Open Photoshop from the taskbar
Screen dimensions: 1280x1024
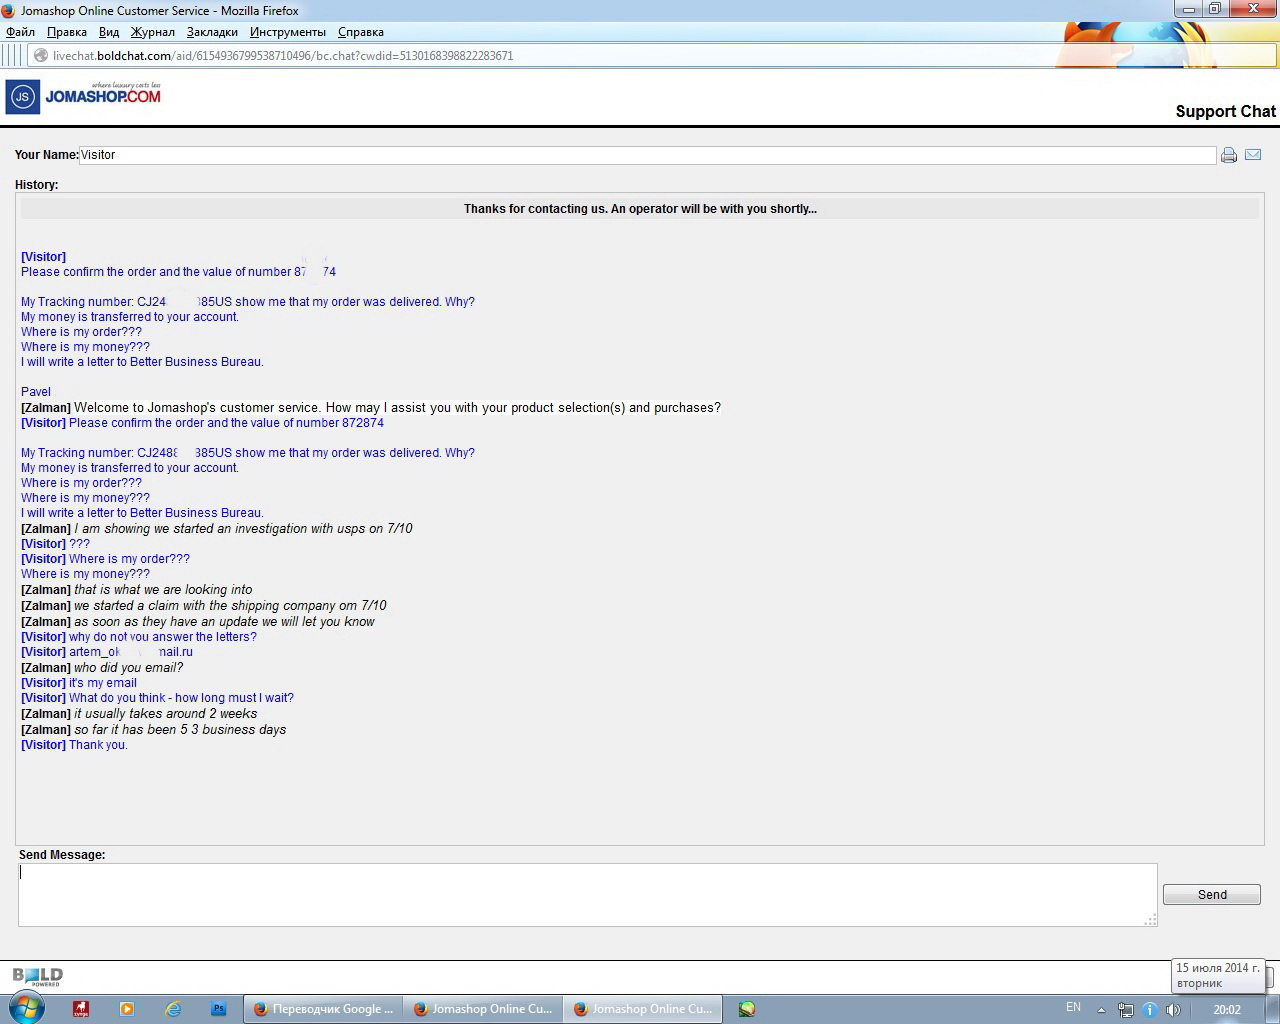click(x=218, y=1009)
